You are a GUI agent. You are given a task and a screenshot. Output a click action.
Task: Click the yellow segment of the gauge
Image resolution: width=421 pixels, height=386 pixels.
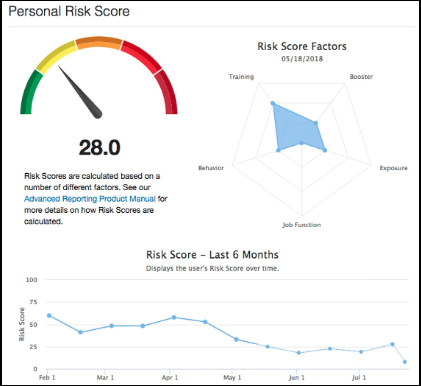point(56,57)
